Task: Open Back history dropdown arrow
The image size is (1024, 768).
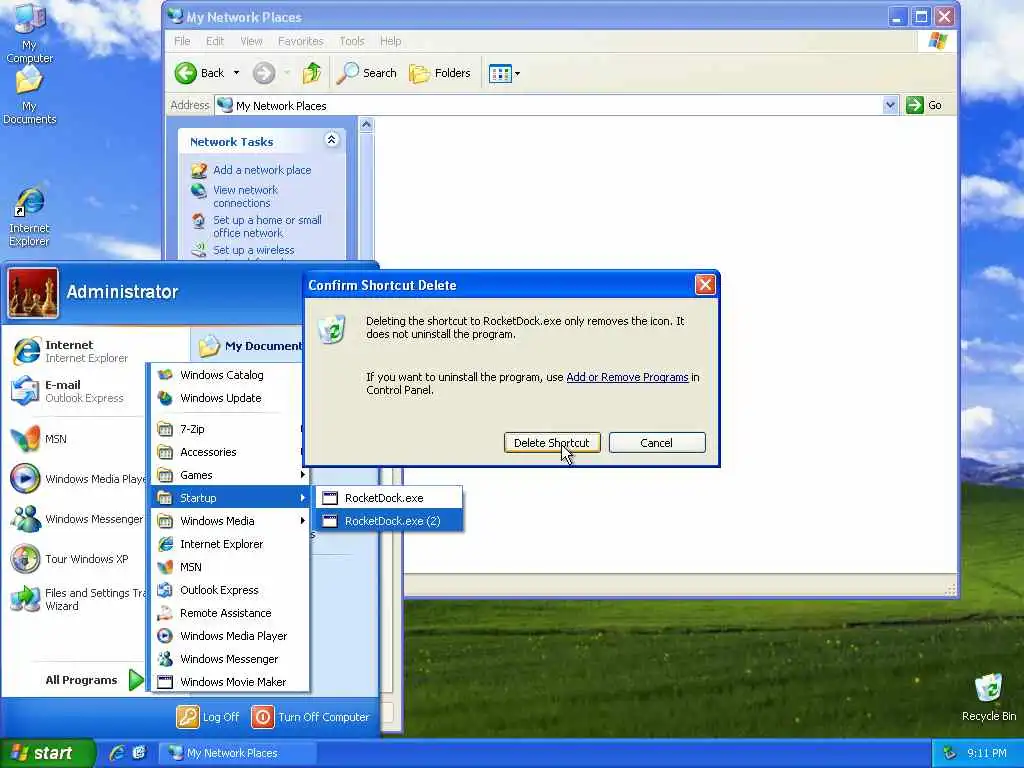Action: 236,73
